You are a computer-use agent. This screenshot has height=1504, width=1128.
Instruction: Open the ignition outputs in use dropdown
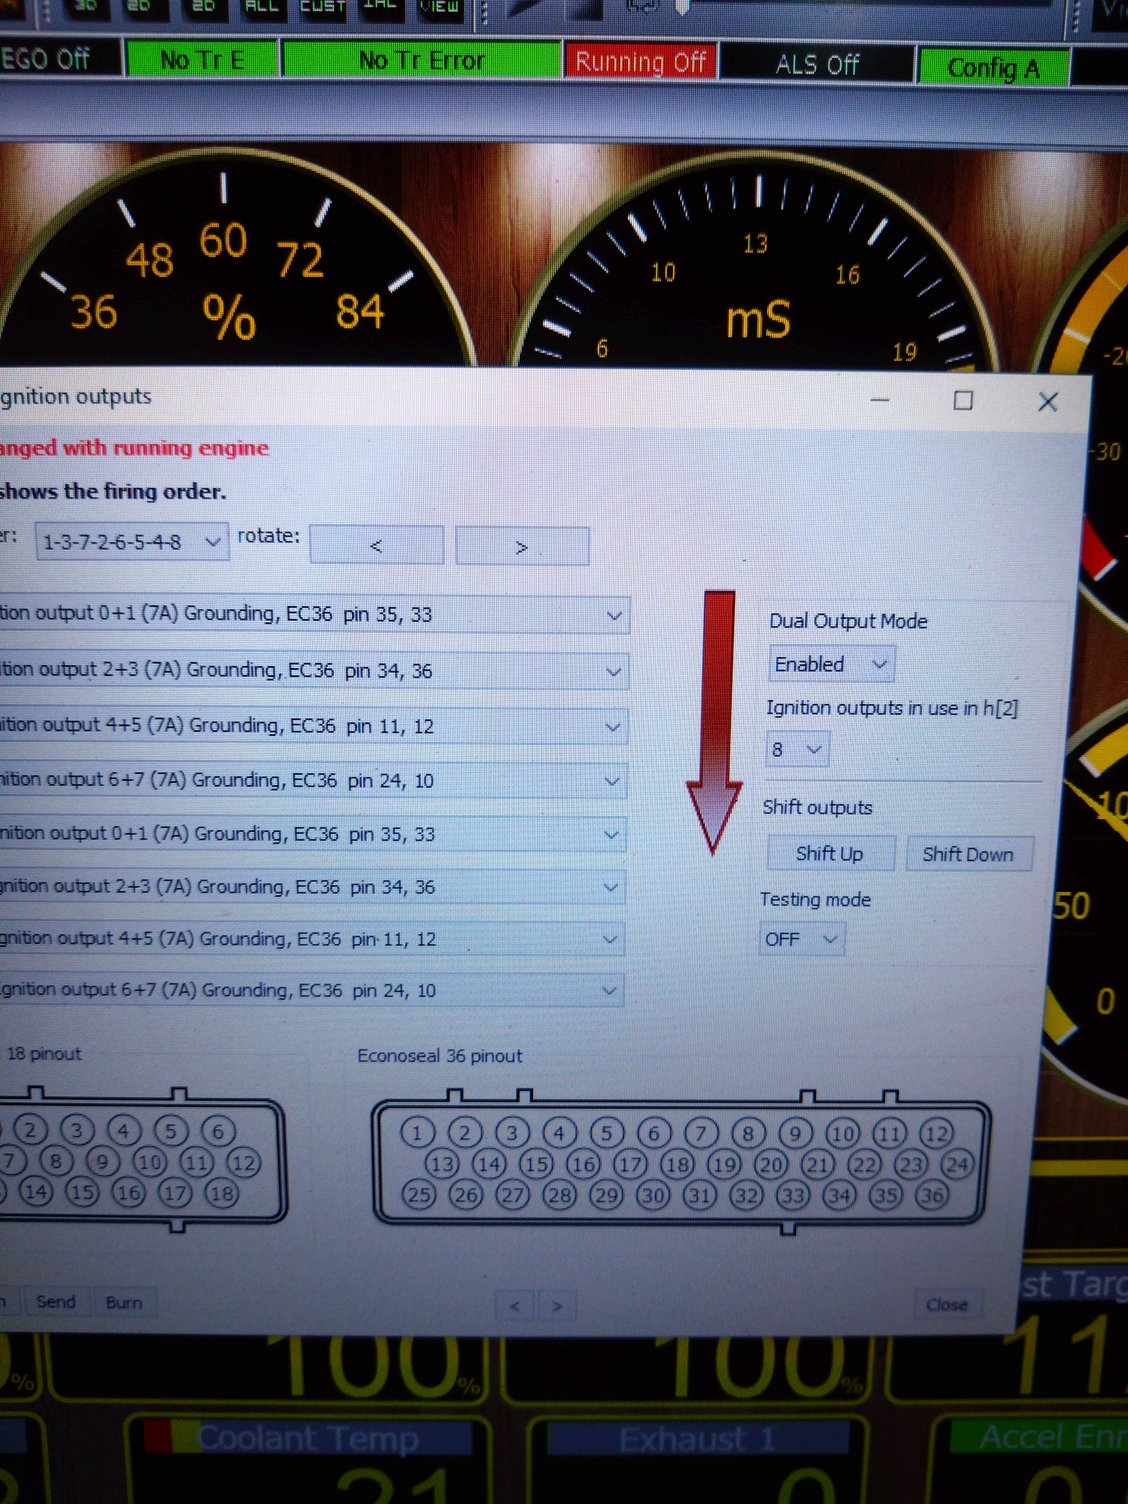tap(796, 749)
